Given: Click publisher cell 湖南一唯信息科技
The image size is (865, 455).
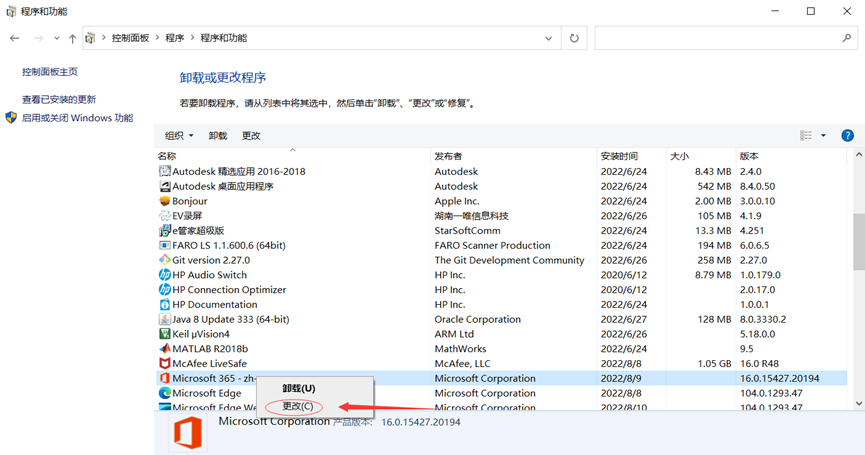Looking at the screenshot, I should point(472,216).
